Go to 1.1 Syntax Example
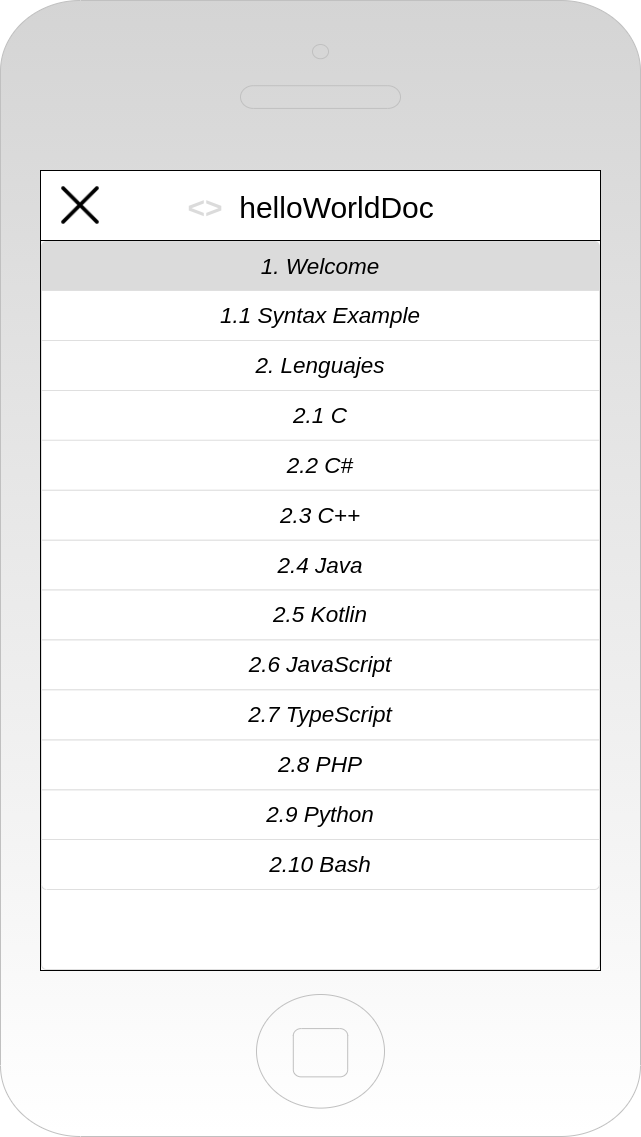The image size is (641, 1137). [320, 316]
